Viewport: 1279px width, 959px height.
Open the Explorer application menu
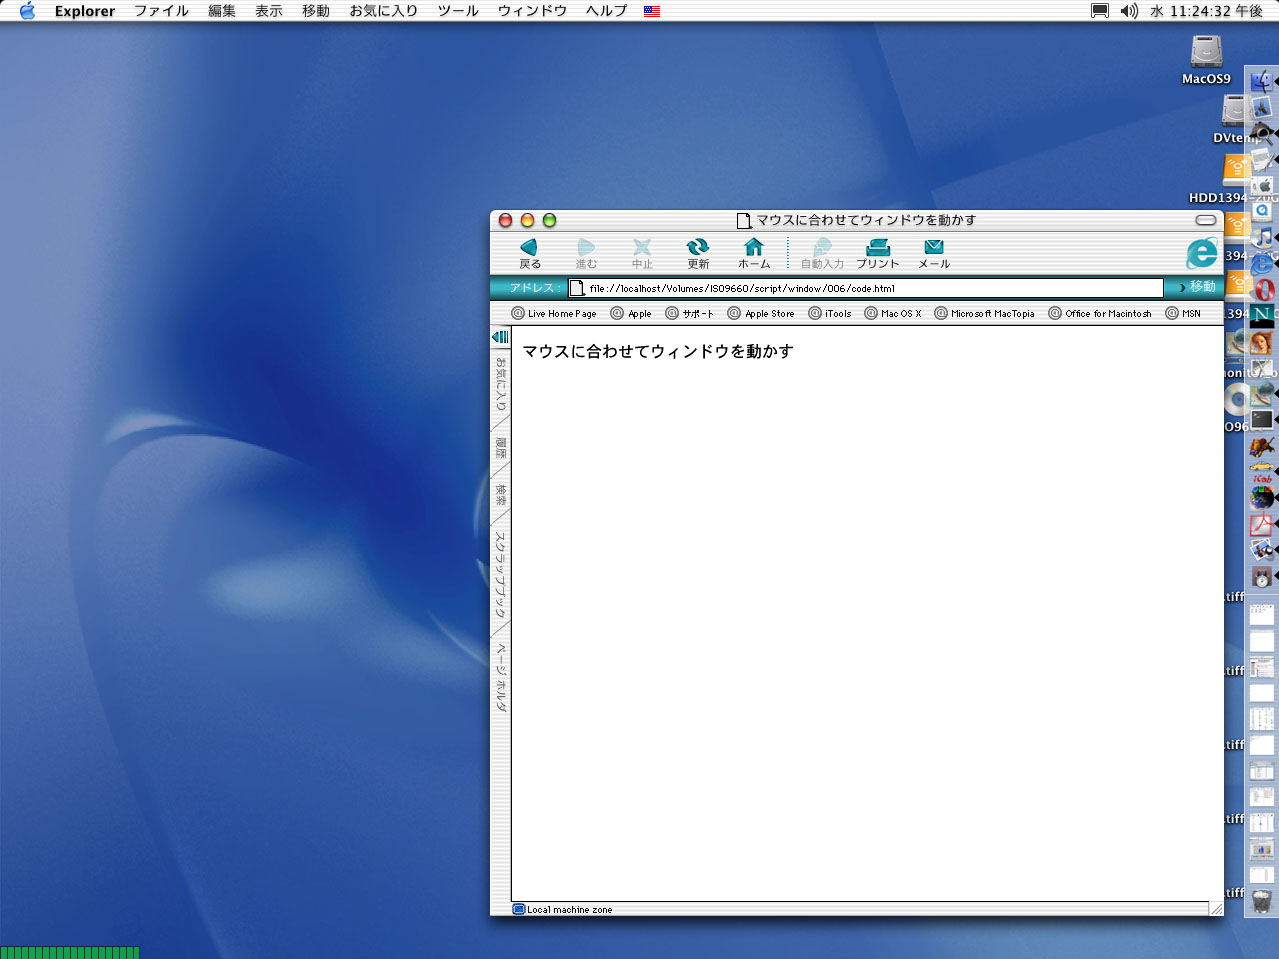[85, 11]
